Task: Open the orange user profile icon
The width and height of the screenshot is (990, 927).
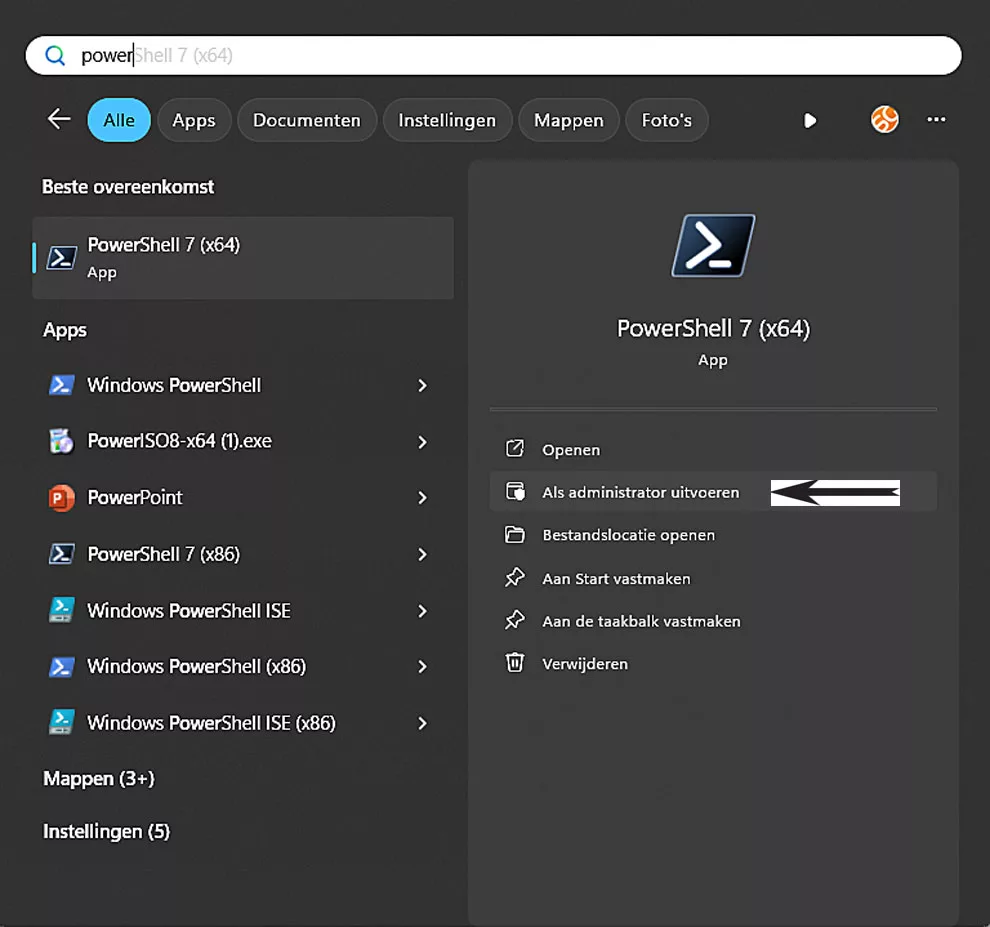Action: [885, 119]
